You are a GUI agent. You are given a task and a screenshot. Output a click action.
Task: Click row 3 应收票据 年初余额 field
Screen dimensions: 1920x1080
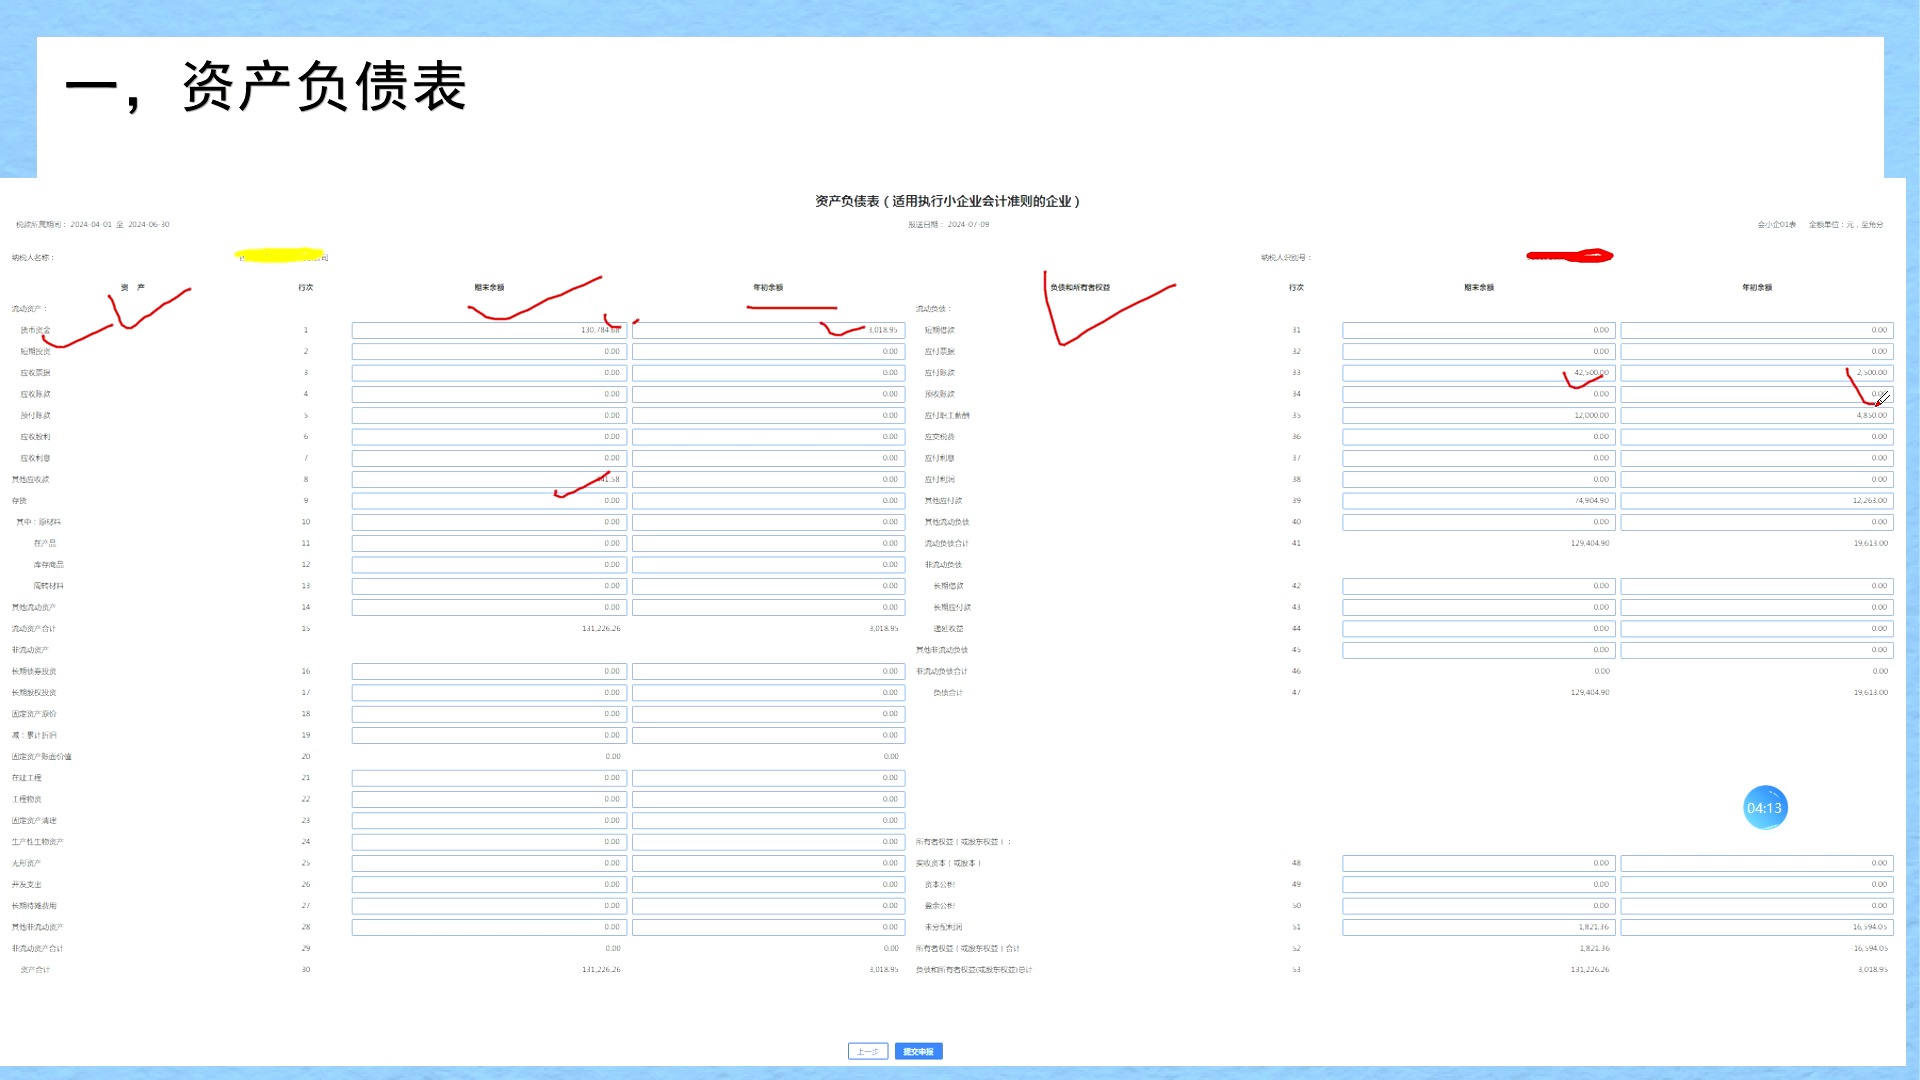click(768, 373)
